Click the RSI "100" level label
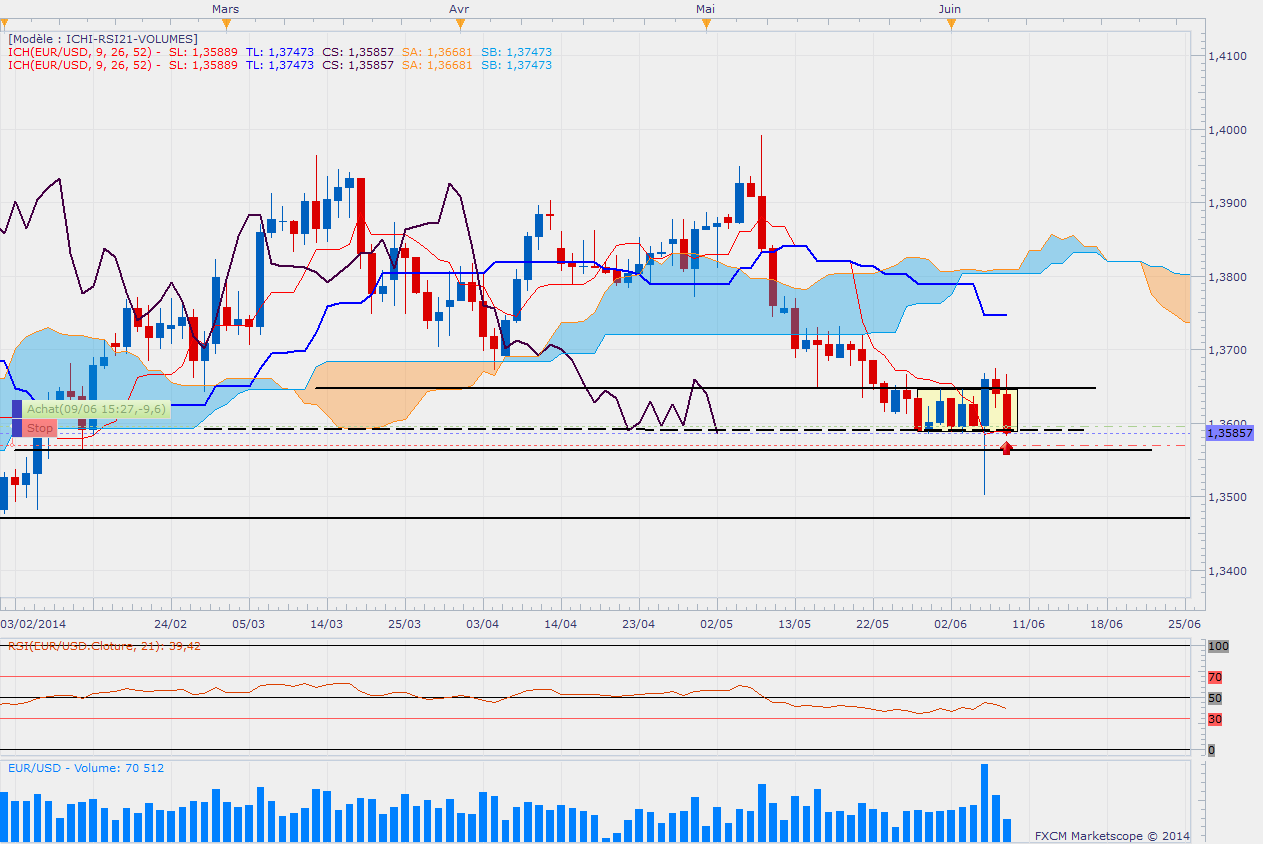The width and height of the screenshot is (1263, 844). [1218, 647]
